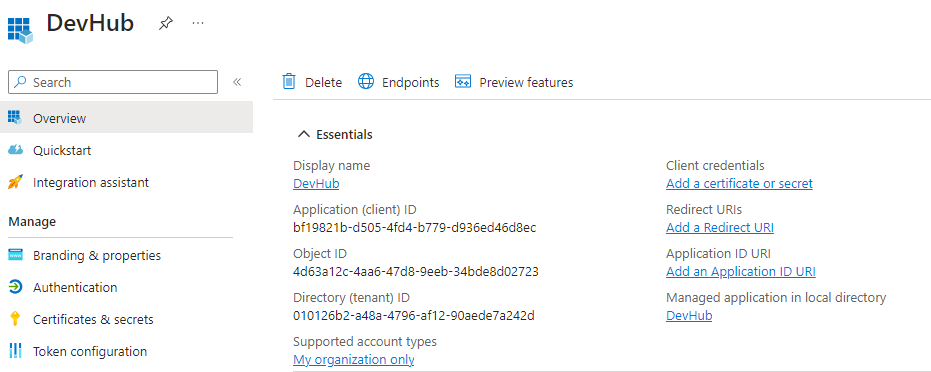This screenshot has height=372, width=931.
Task: Click the Object ID label
Action: click(x=319, y=254)
